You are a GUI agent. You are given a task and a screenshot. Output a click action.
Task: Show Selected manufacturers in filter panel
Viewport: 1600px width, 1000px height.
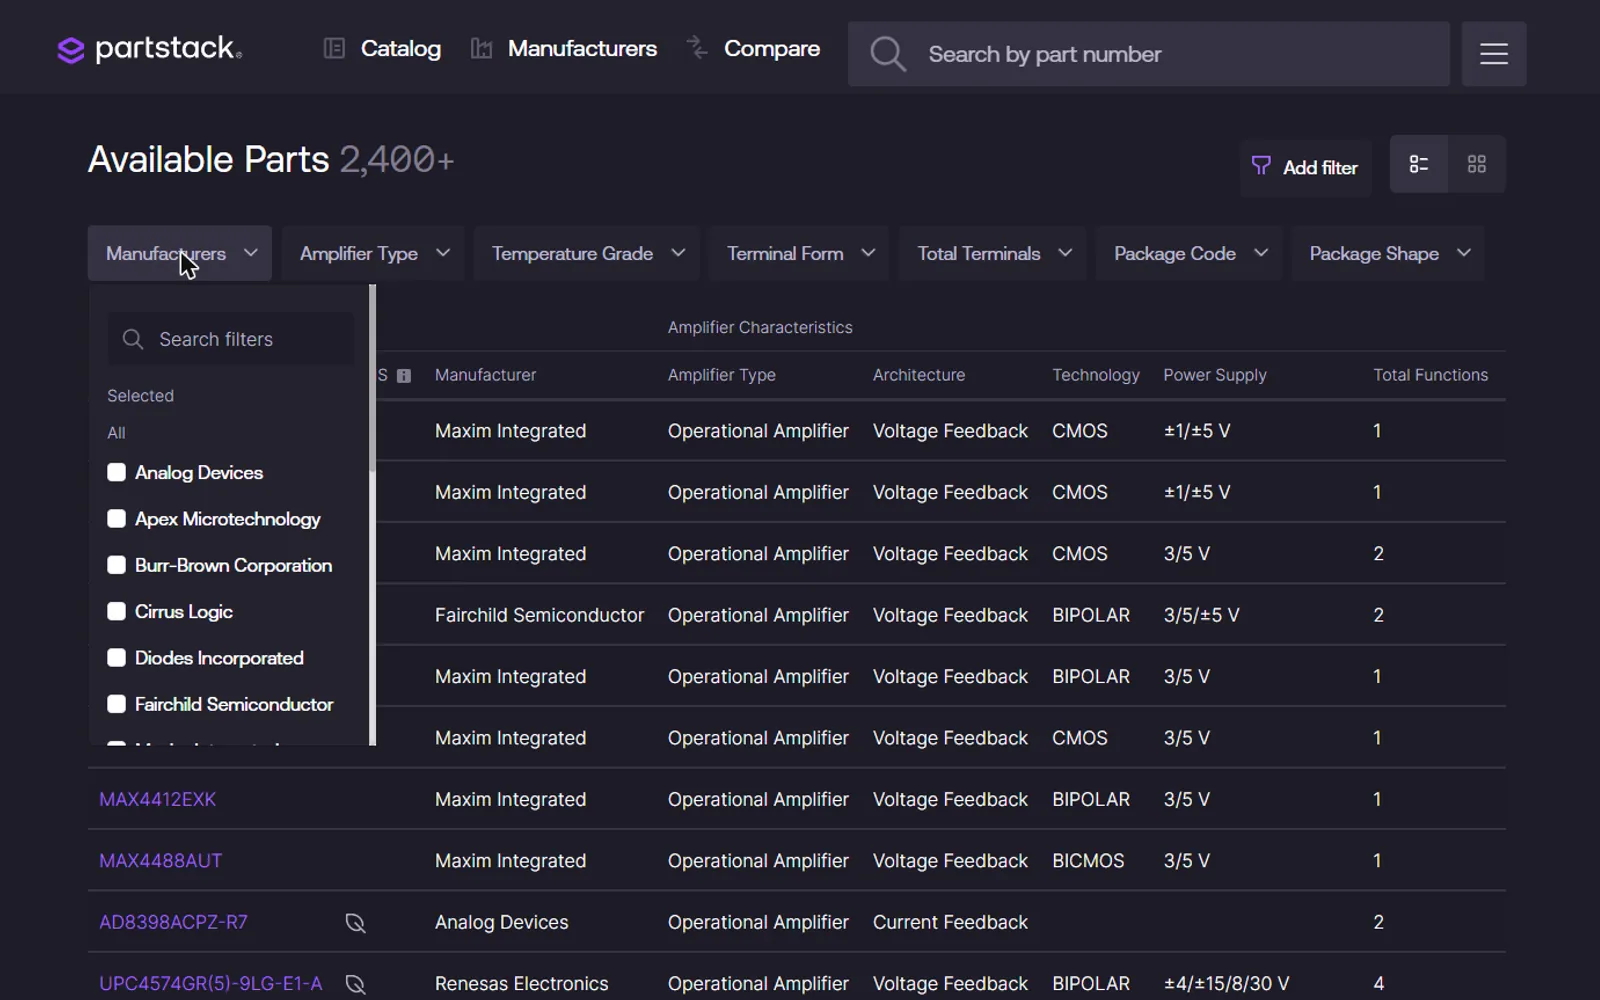pos(141,396)
